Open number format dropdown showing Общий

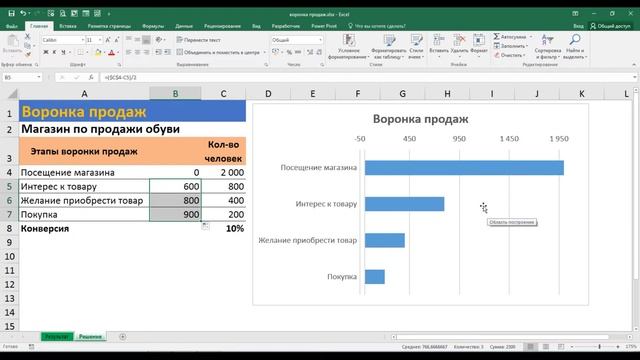320,40
